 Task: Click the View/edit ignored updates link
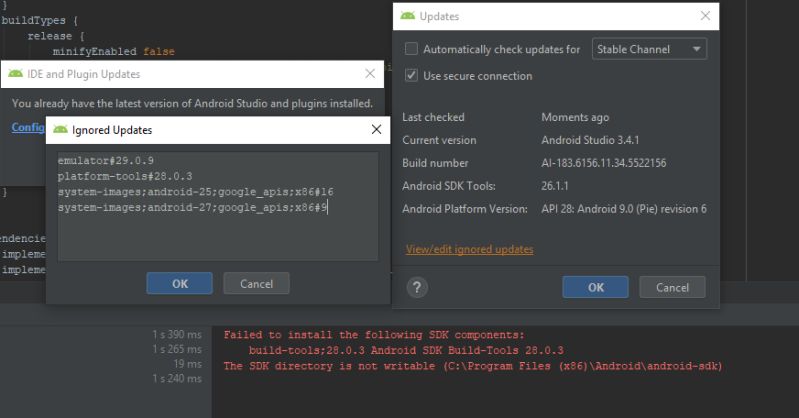[x=469, y=249]
